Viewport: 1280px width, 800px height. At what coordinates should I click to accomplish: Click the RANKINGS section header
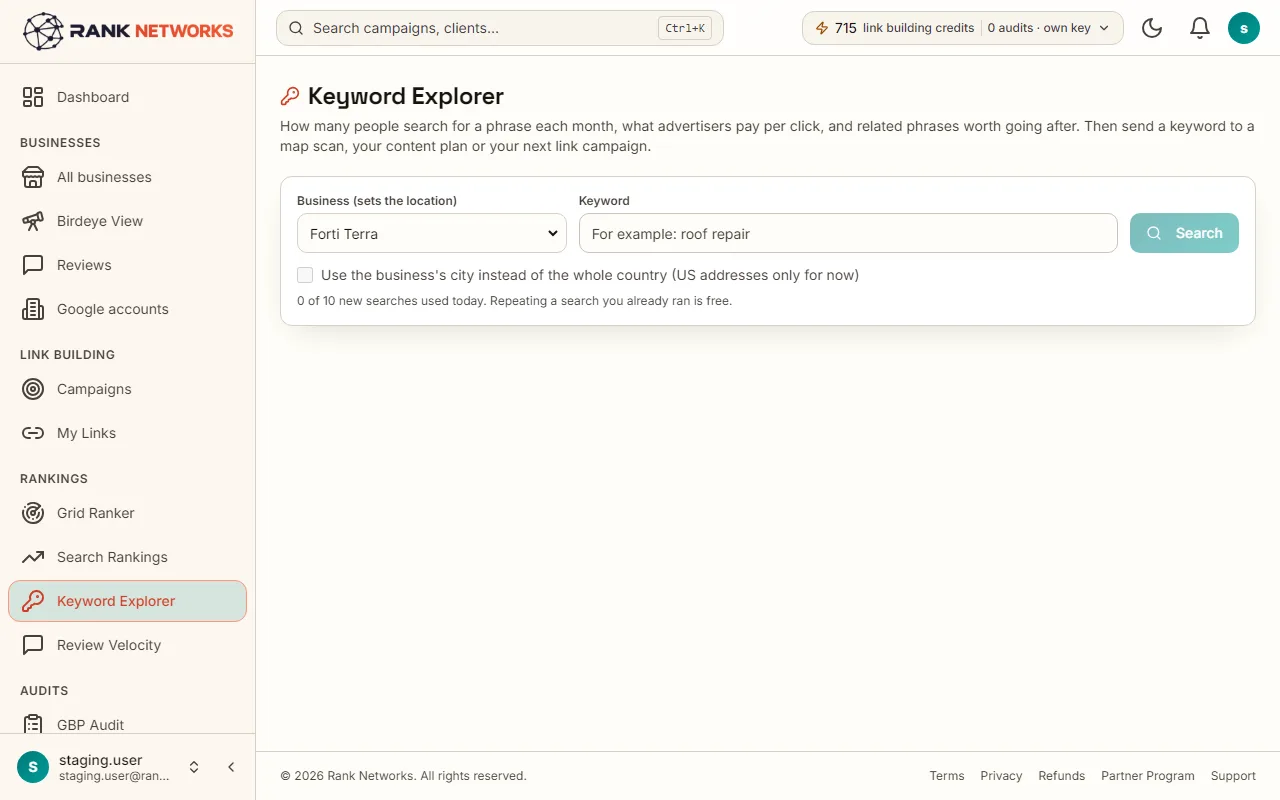click(x=54, y=479)
